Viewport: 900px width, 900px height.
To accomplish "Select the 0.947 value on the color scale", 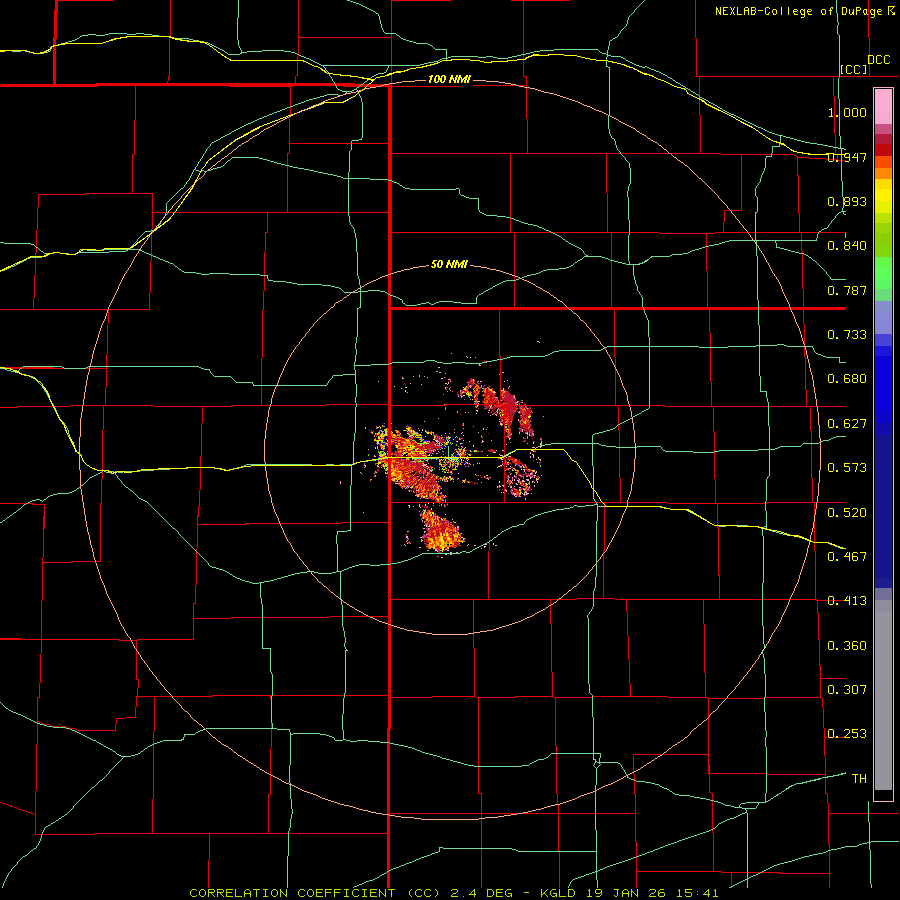I will click(847, 157).
